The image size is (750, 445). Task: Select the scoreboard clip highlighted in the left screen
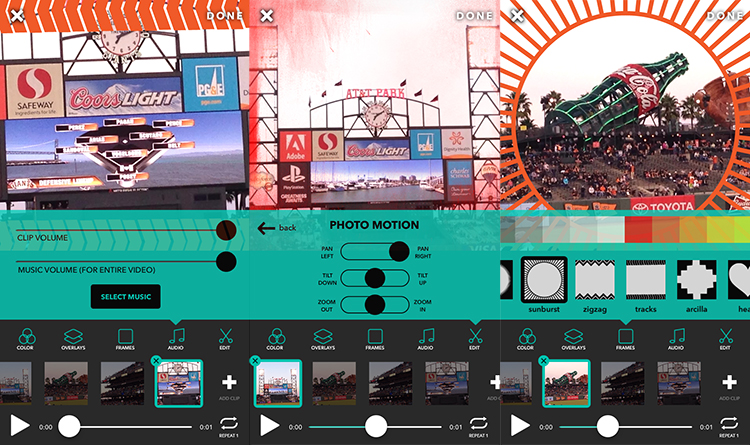(178, 383)
